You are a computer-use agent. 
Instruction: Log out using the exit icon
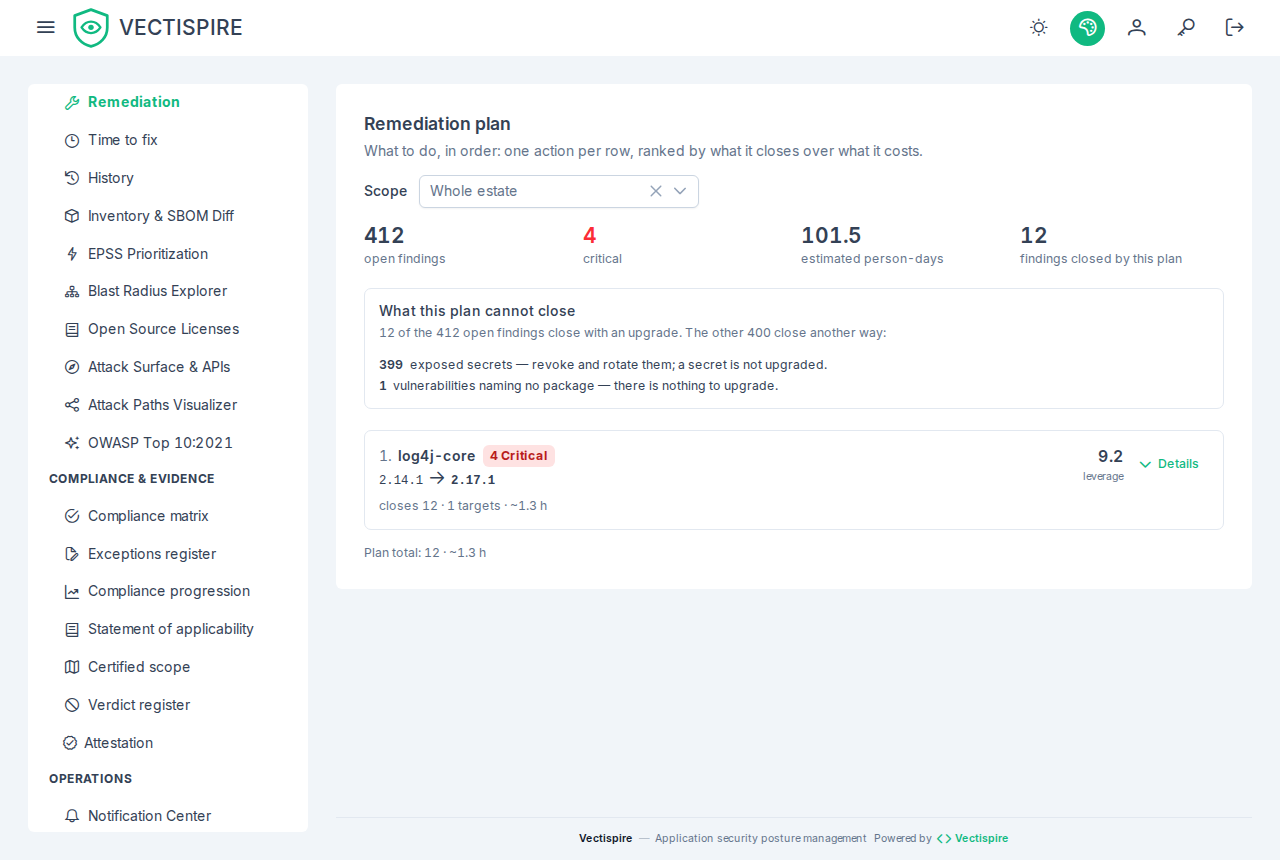[x=1235, y=28]
